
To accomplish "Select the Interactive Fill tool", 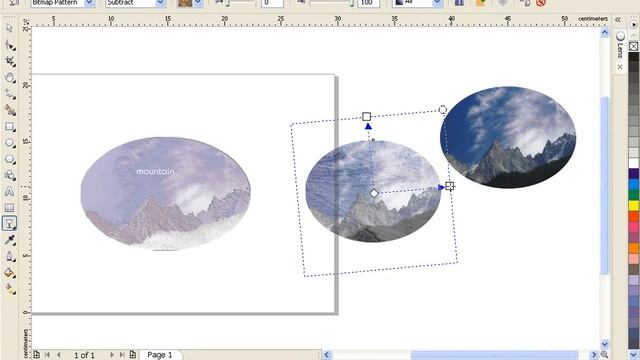I will [9, 289].
